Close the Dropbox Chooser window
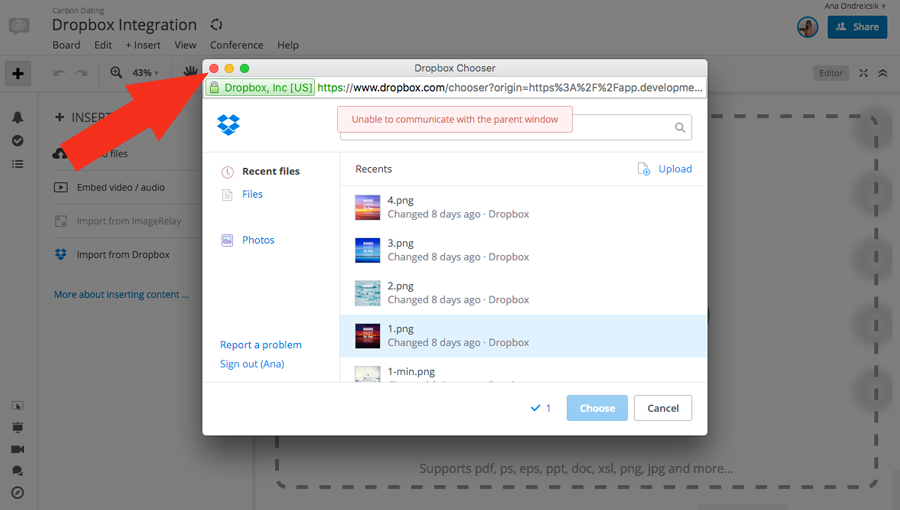The image size is (900, 510). [214, 68]
